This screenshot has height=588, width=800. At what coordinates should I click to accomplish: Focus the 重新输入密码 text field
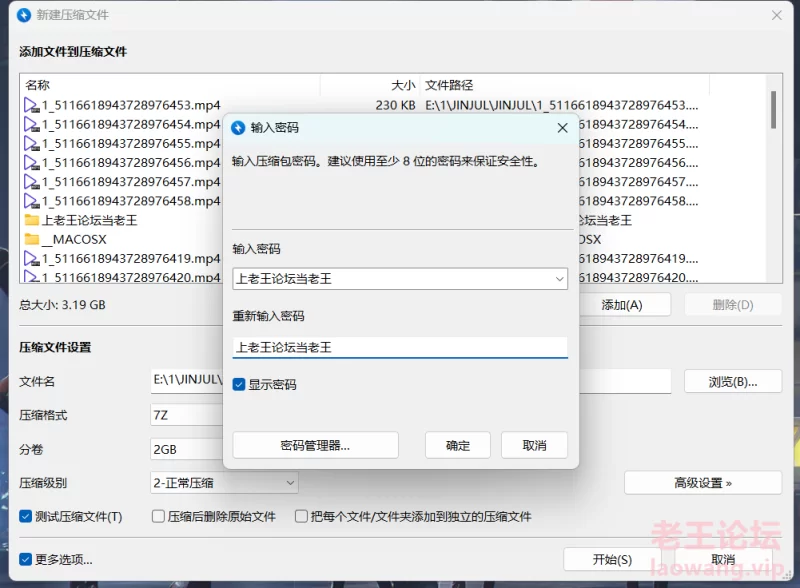(400, 348)
